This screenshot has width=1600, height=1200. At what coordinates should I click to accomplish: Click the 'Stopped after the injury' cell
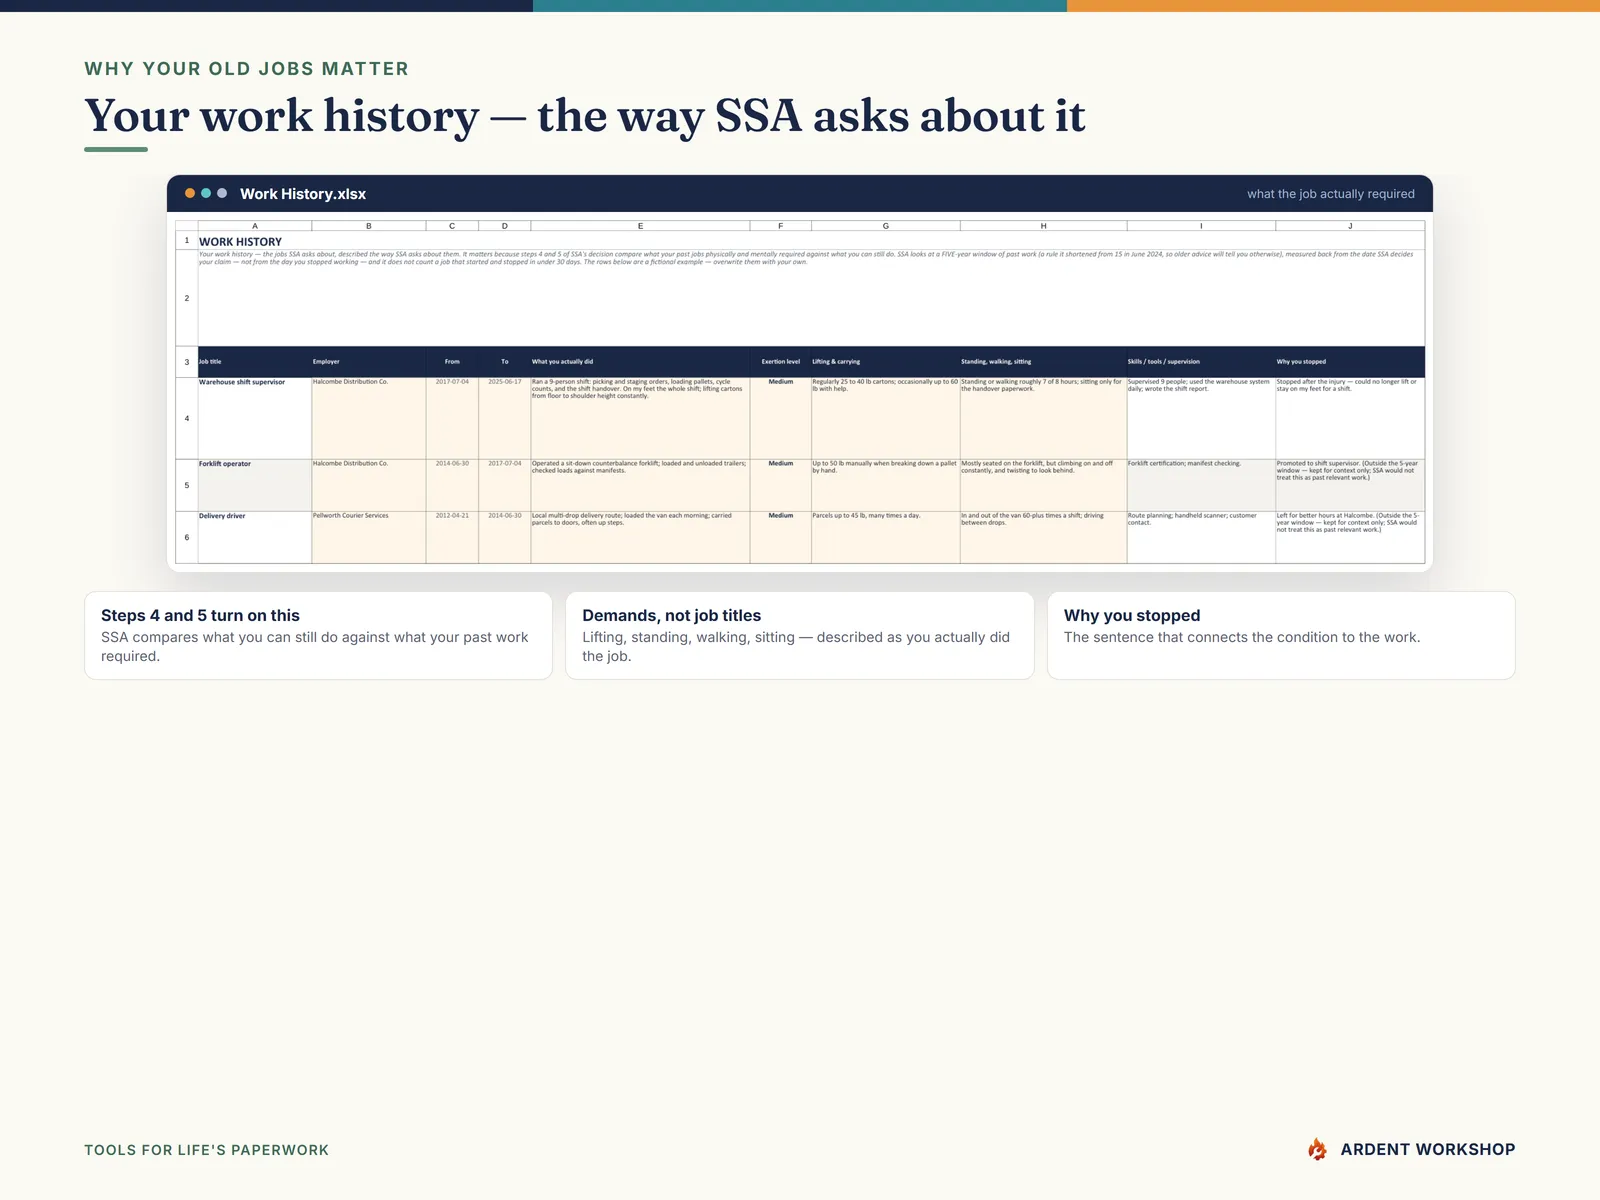tap(1350, 418)
